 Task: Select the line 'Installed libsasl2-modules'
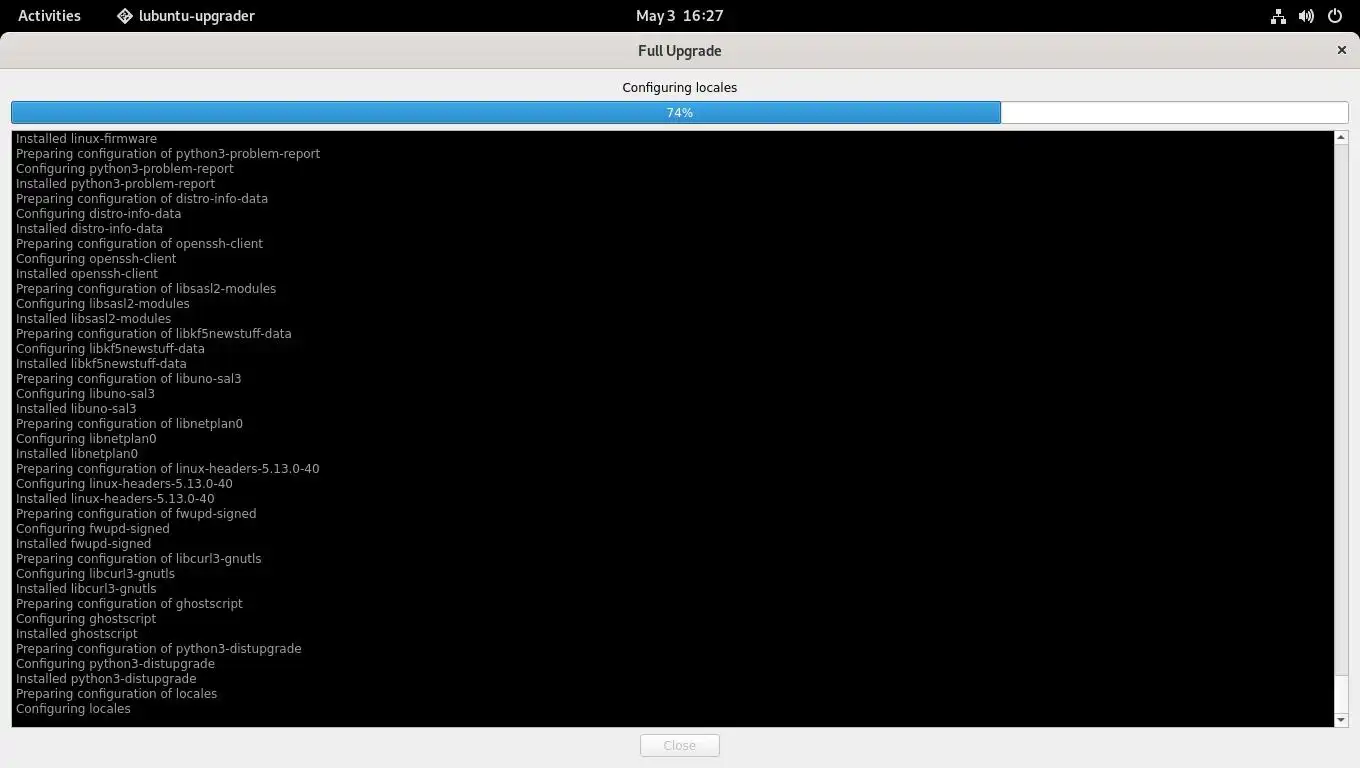coord(93,319)
